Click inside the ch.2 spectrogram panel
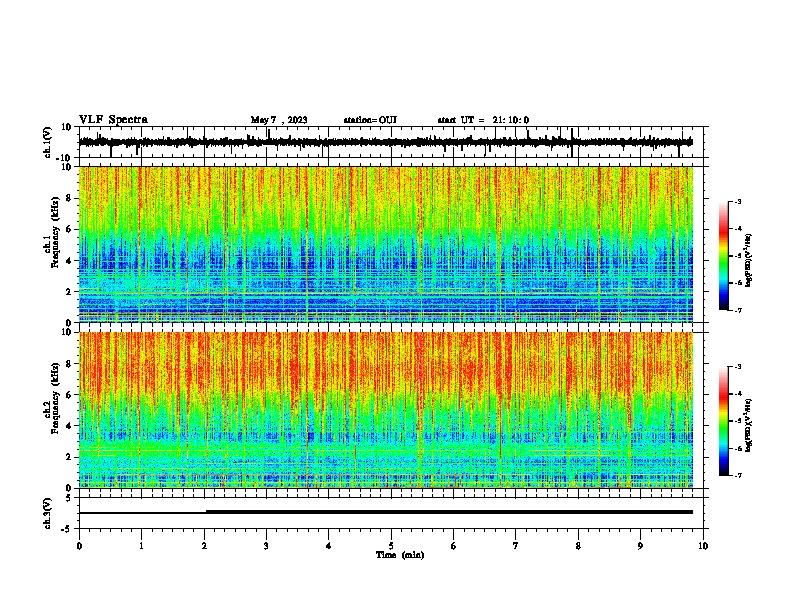The width and height of the screenshot is (792, 612). pos(386,410)
